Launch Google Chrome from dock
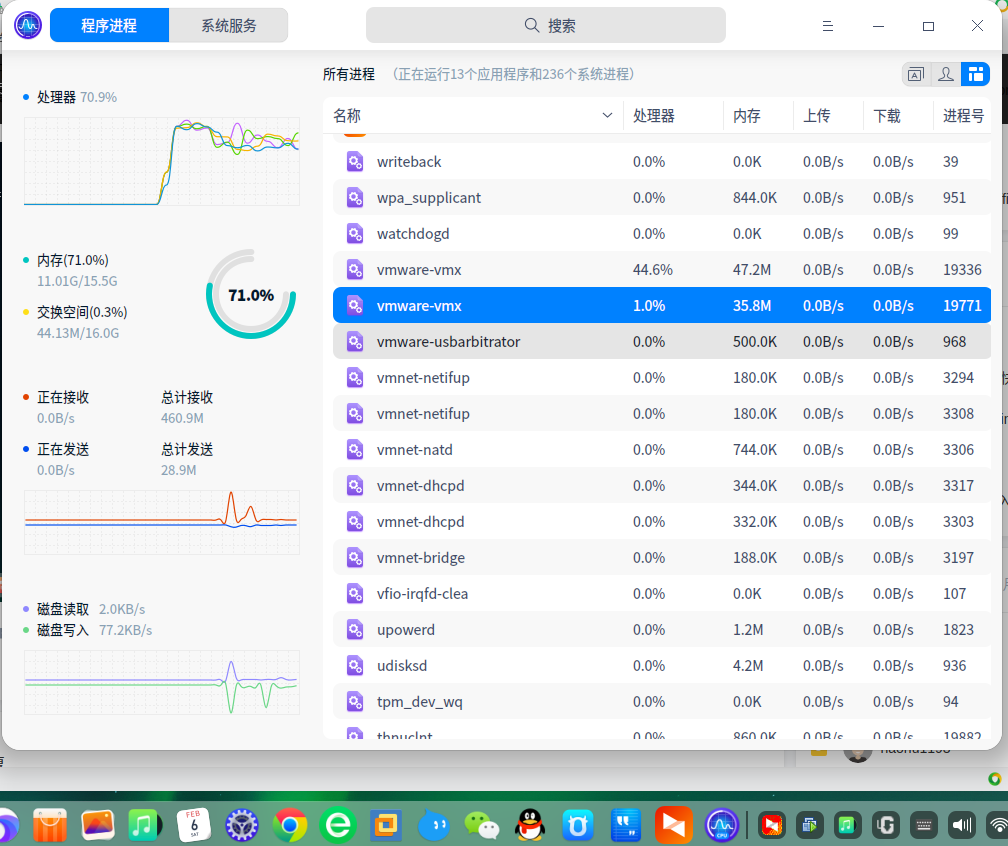This screenshot has height=846, width=1008. [290, 825]
